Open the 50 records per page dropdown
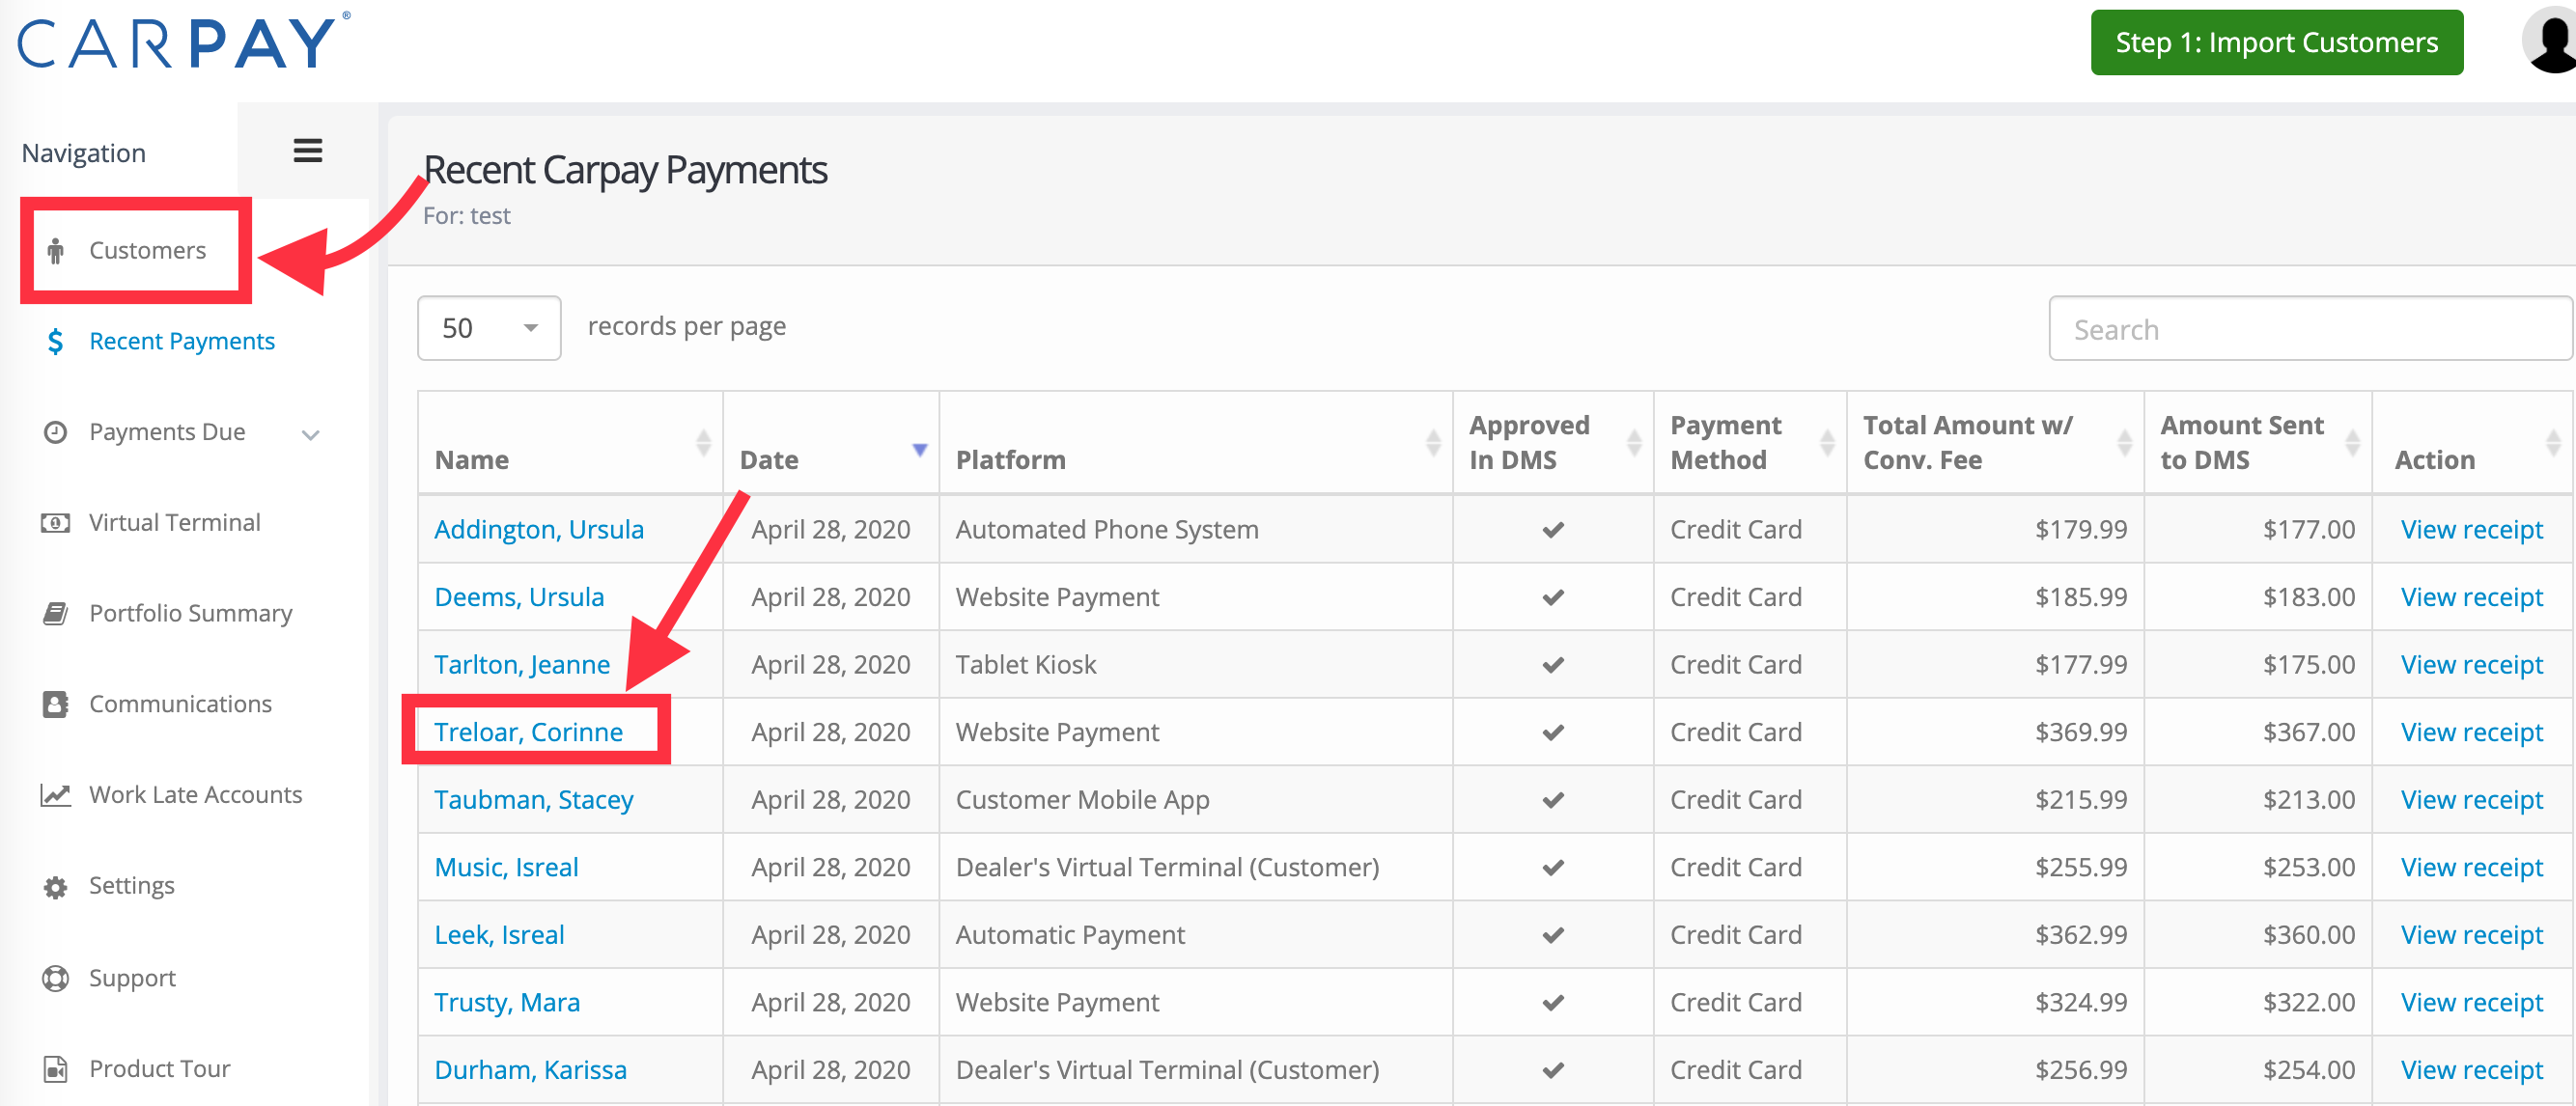 tap(489, 328)
